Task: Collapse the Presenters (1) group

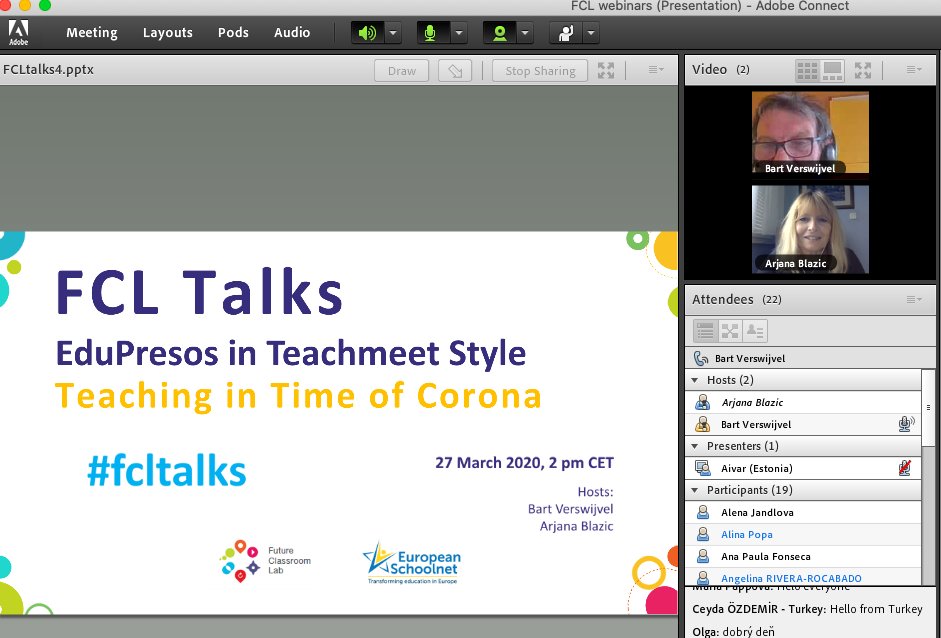Action: pyautogui.click(x=695, y=446)
